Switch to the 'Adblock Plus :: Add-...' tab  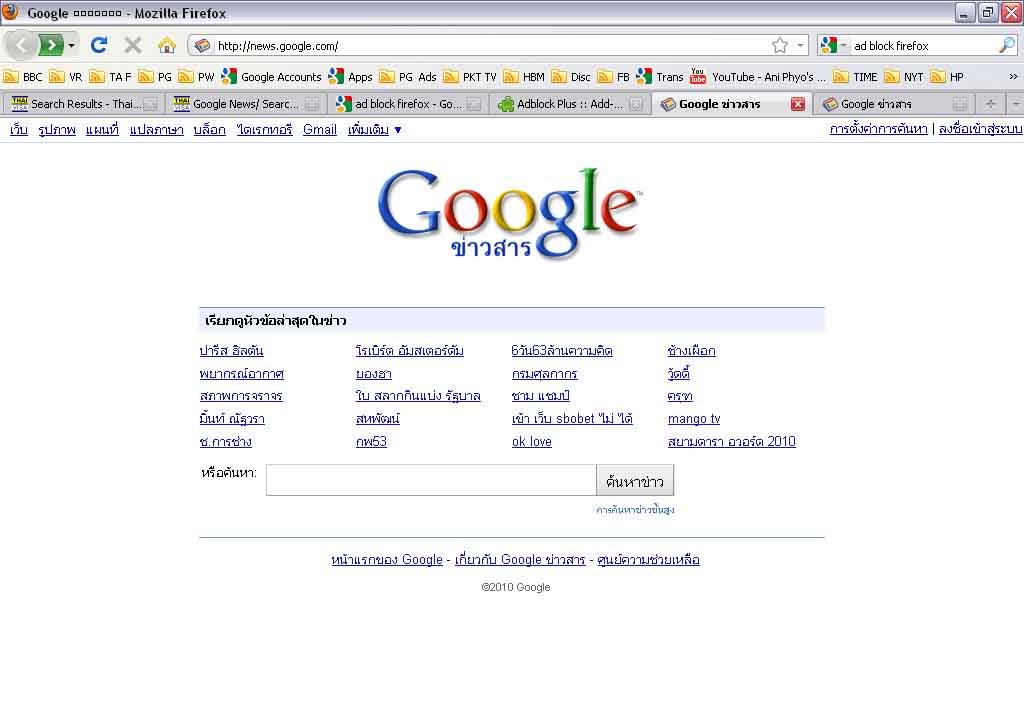pos(569,104)
